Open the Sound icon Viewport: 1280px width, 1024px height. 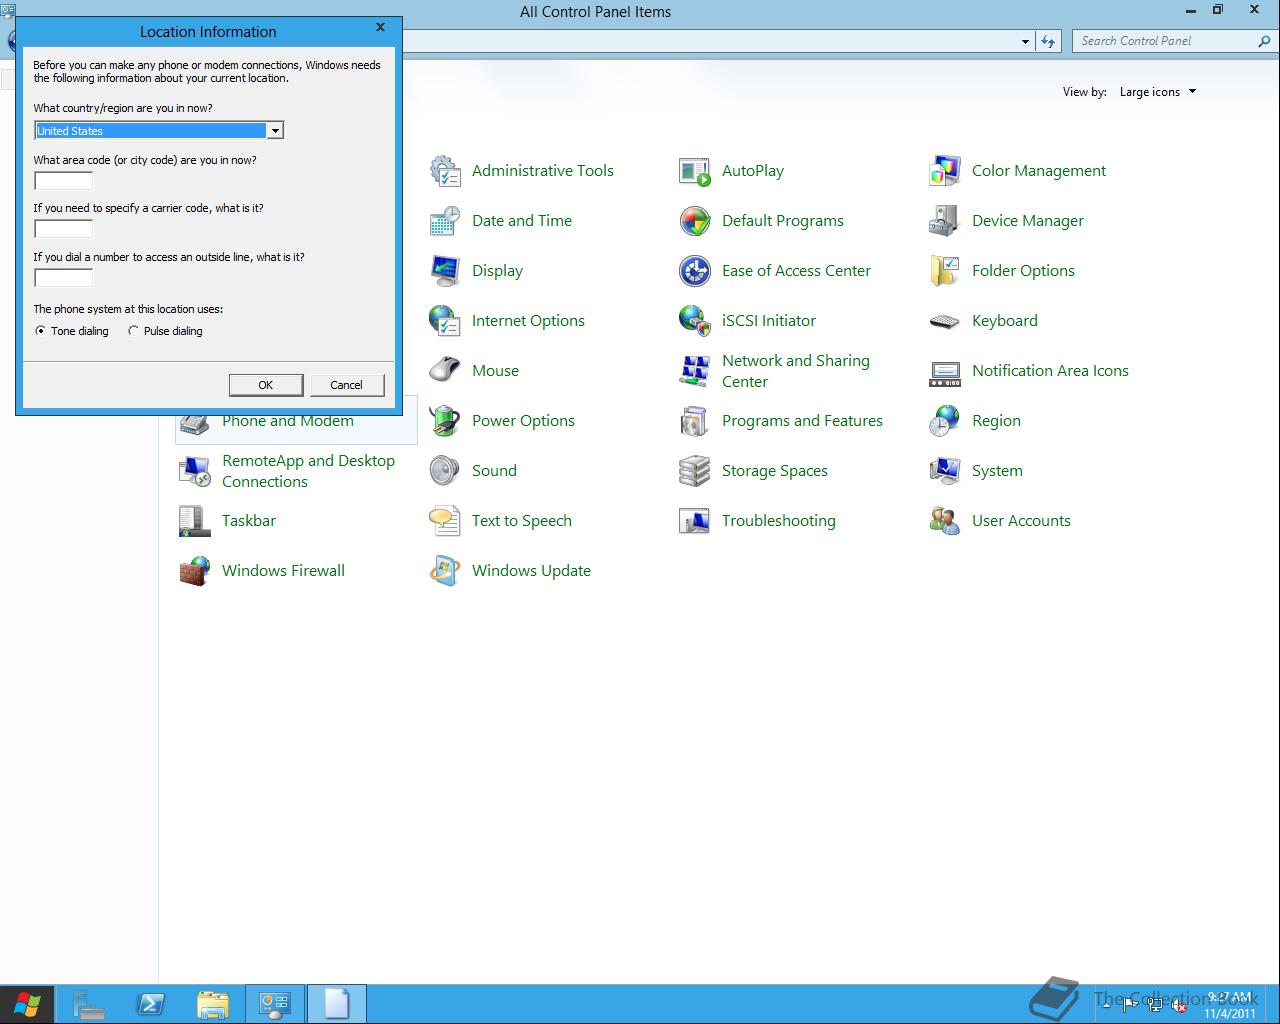tap(445, 471)
